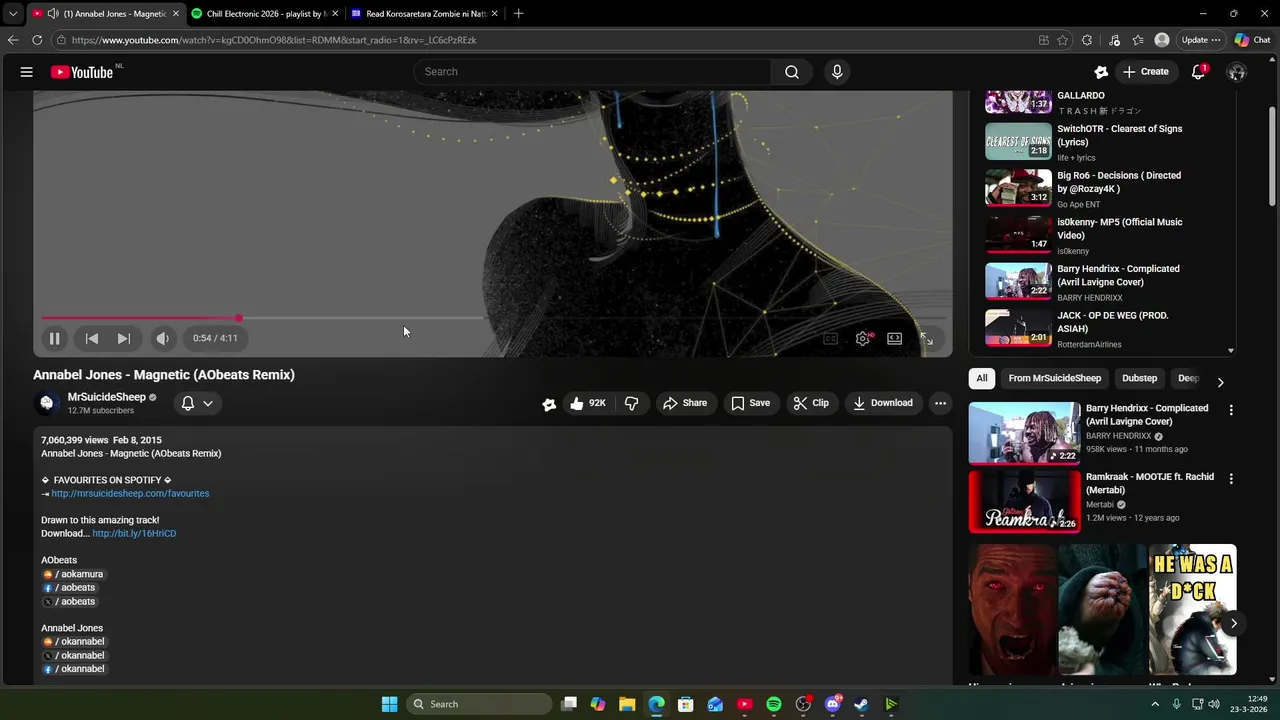Click the video progress bar
The width and height of the screenshot is (1280, 720).
click(492, 318)
